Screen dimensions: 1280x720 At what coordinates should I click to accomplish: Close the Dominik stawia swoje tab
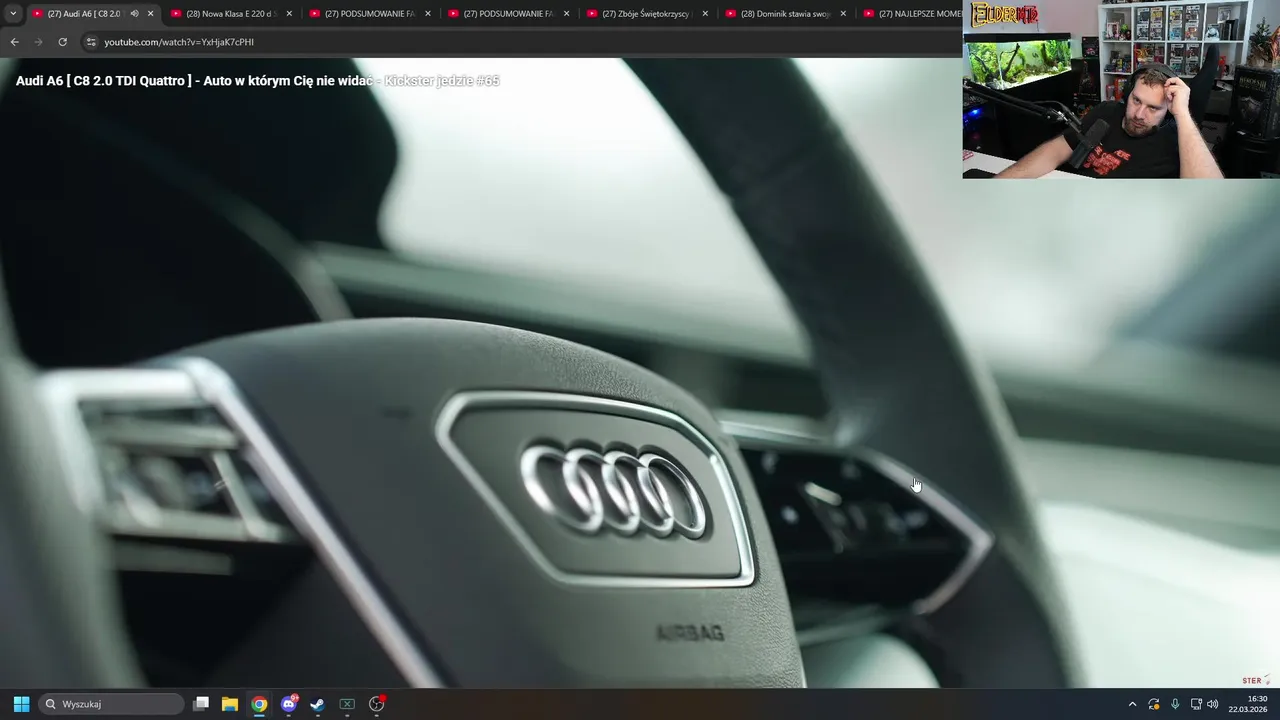843,14
